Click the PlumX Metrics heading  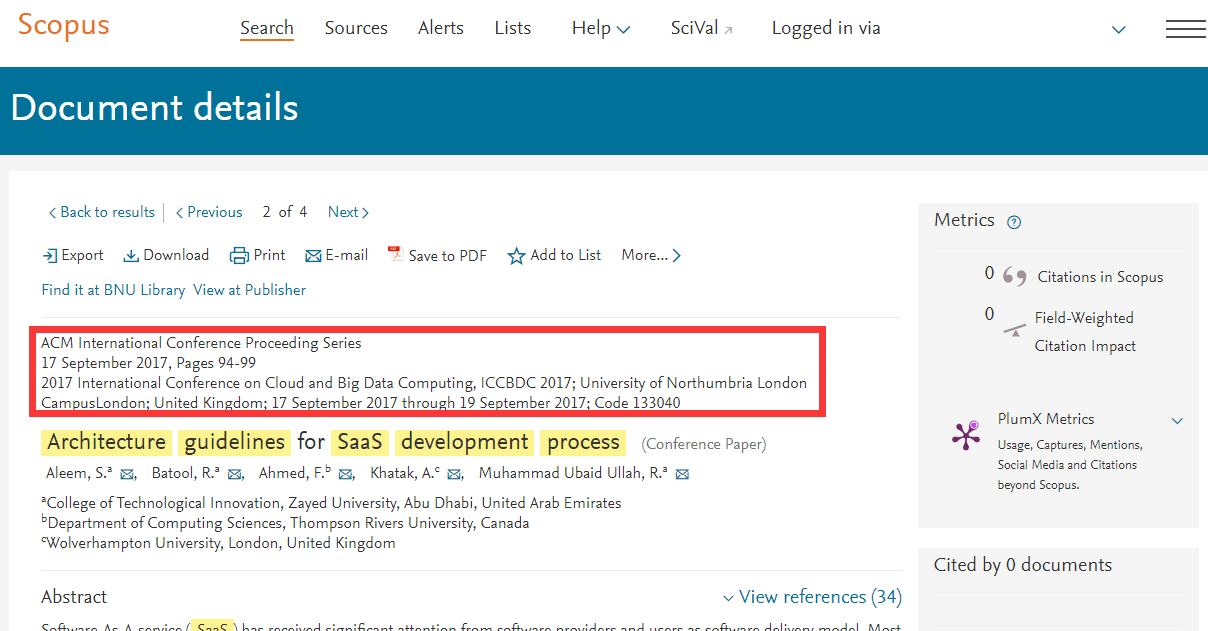[1046, 419]
